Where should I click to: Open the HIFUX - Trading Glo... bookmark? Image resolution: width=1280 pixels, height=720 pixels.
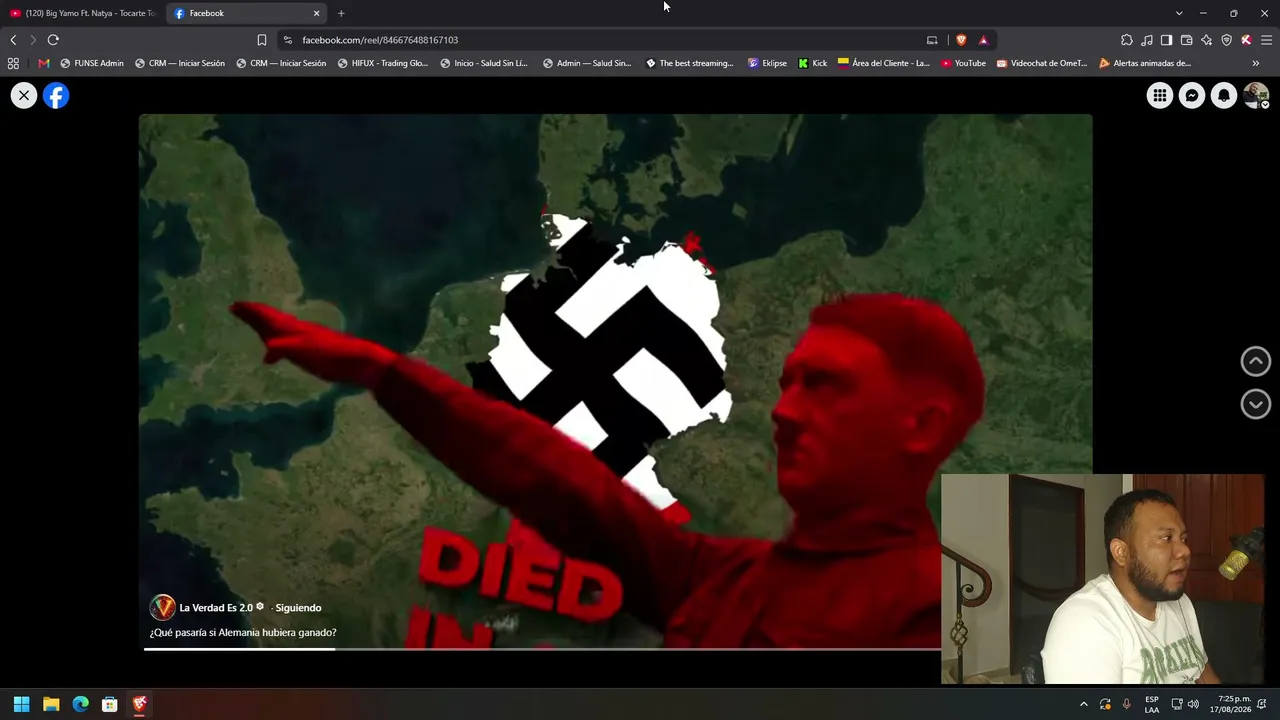[383, 63]
